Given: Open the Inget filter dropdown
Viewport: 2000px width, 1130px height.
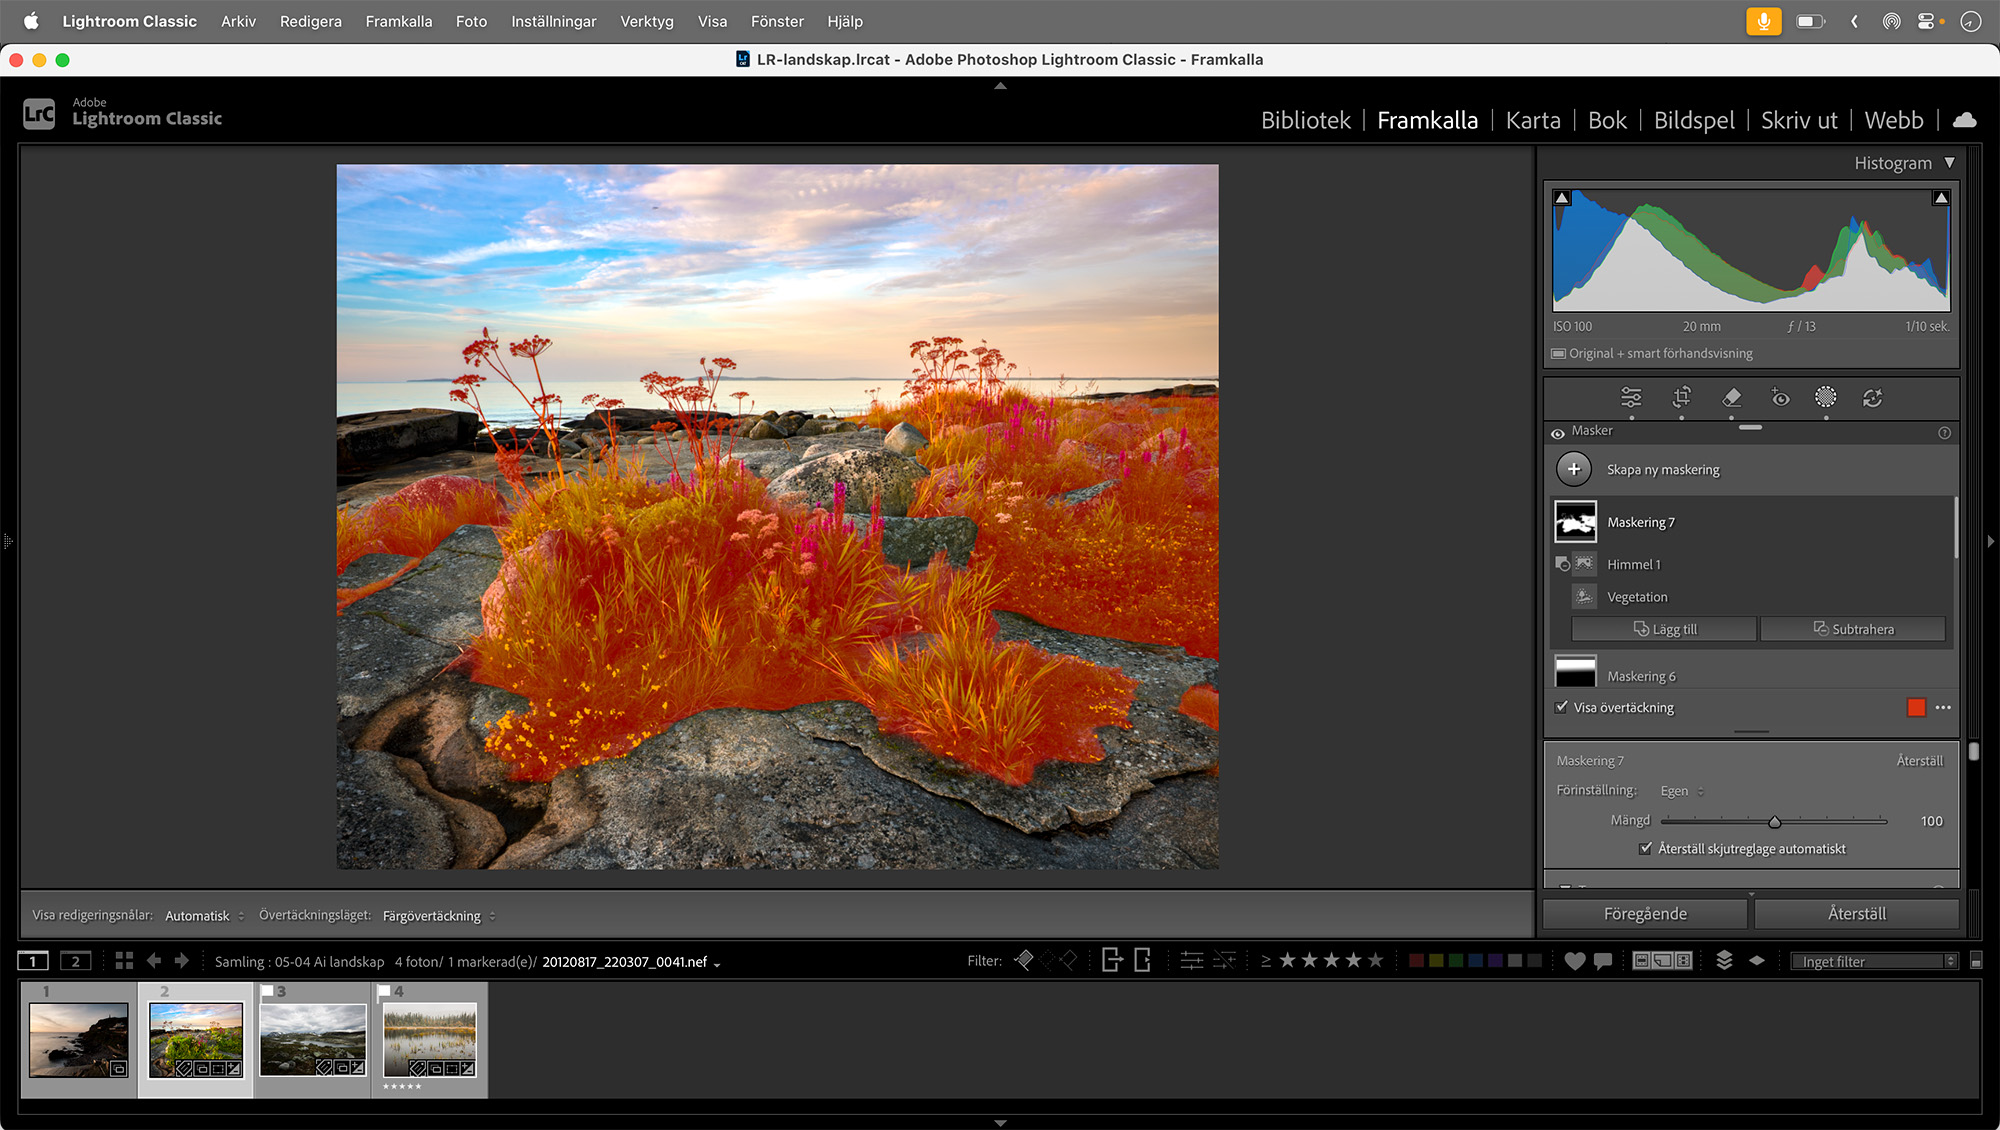Looking at the screenshot, I should point(1874,961).
